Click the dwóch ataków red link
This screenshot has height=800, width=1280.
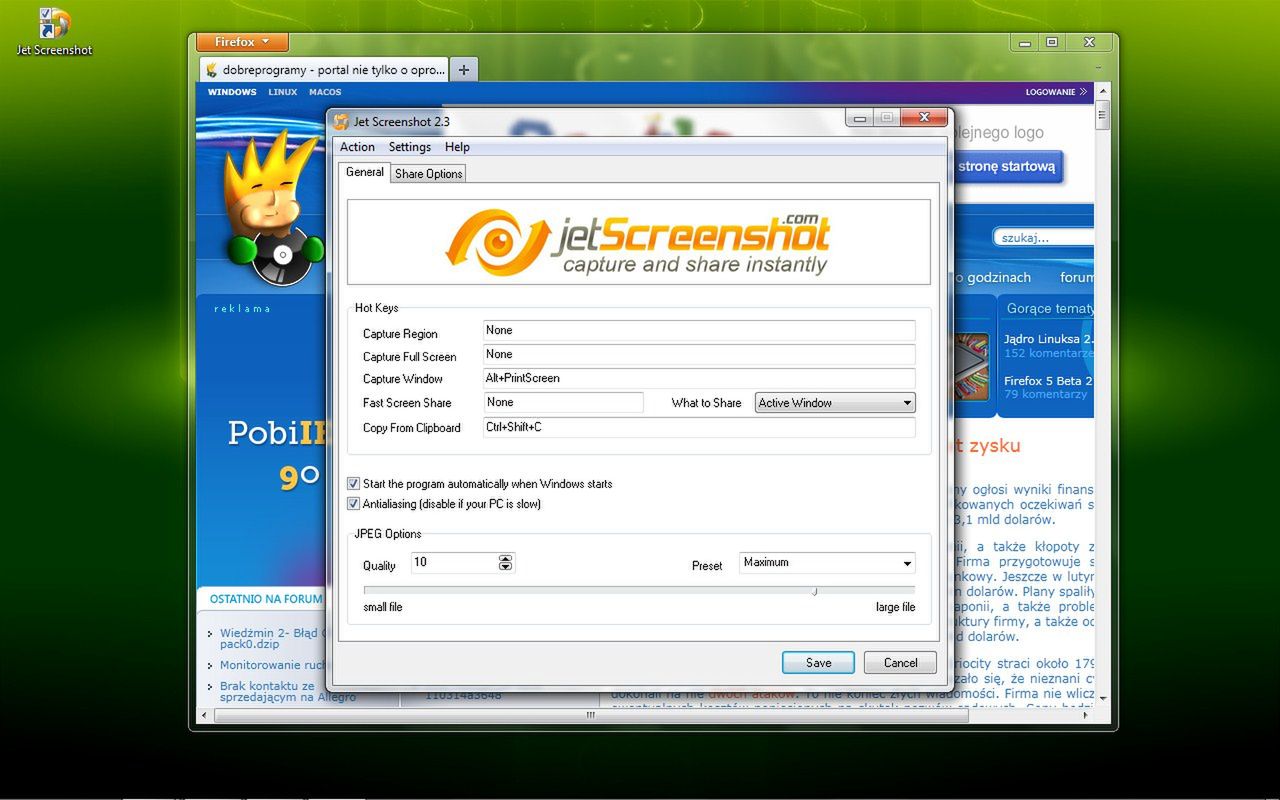[752, 693]
